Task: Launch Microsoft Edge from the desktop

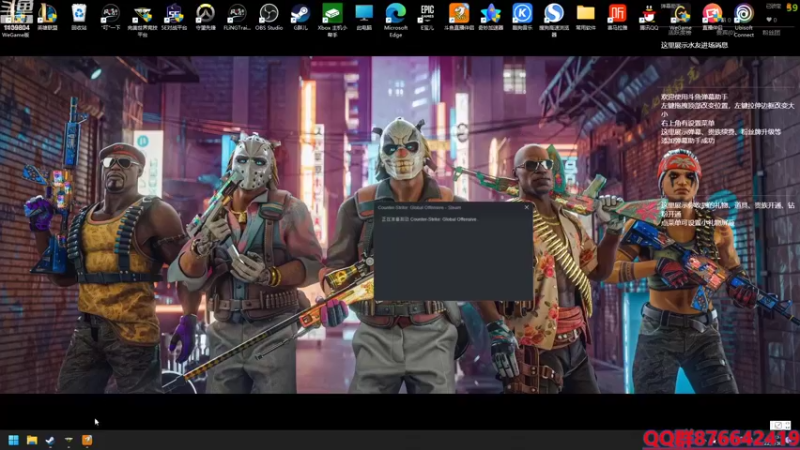Action: coord(396,20)
